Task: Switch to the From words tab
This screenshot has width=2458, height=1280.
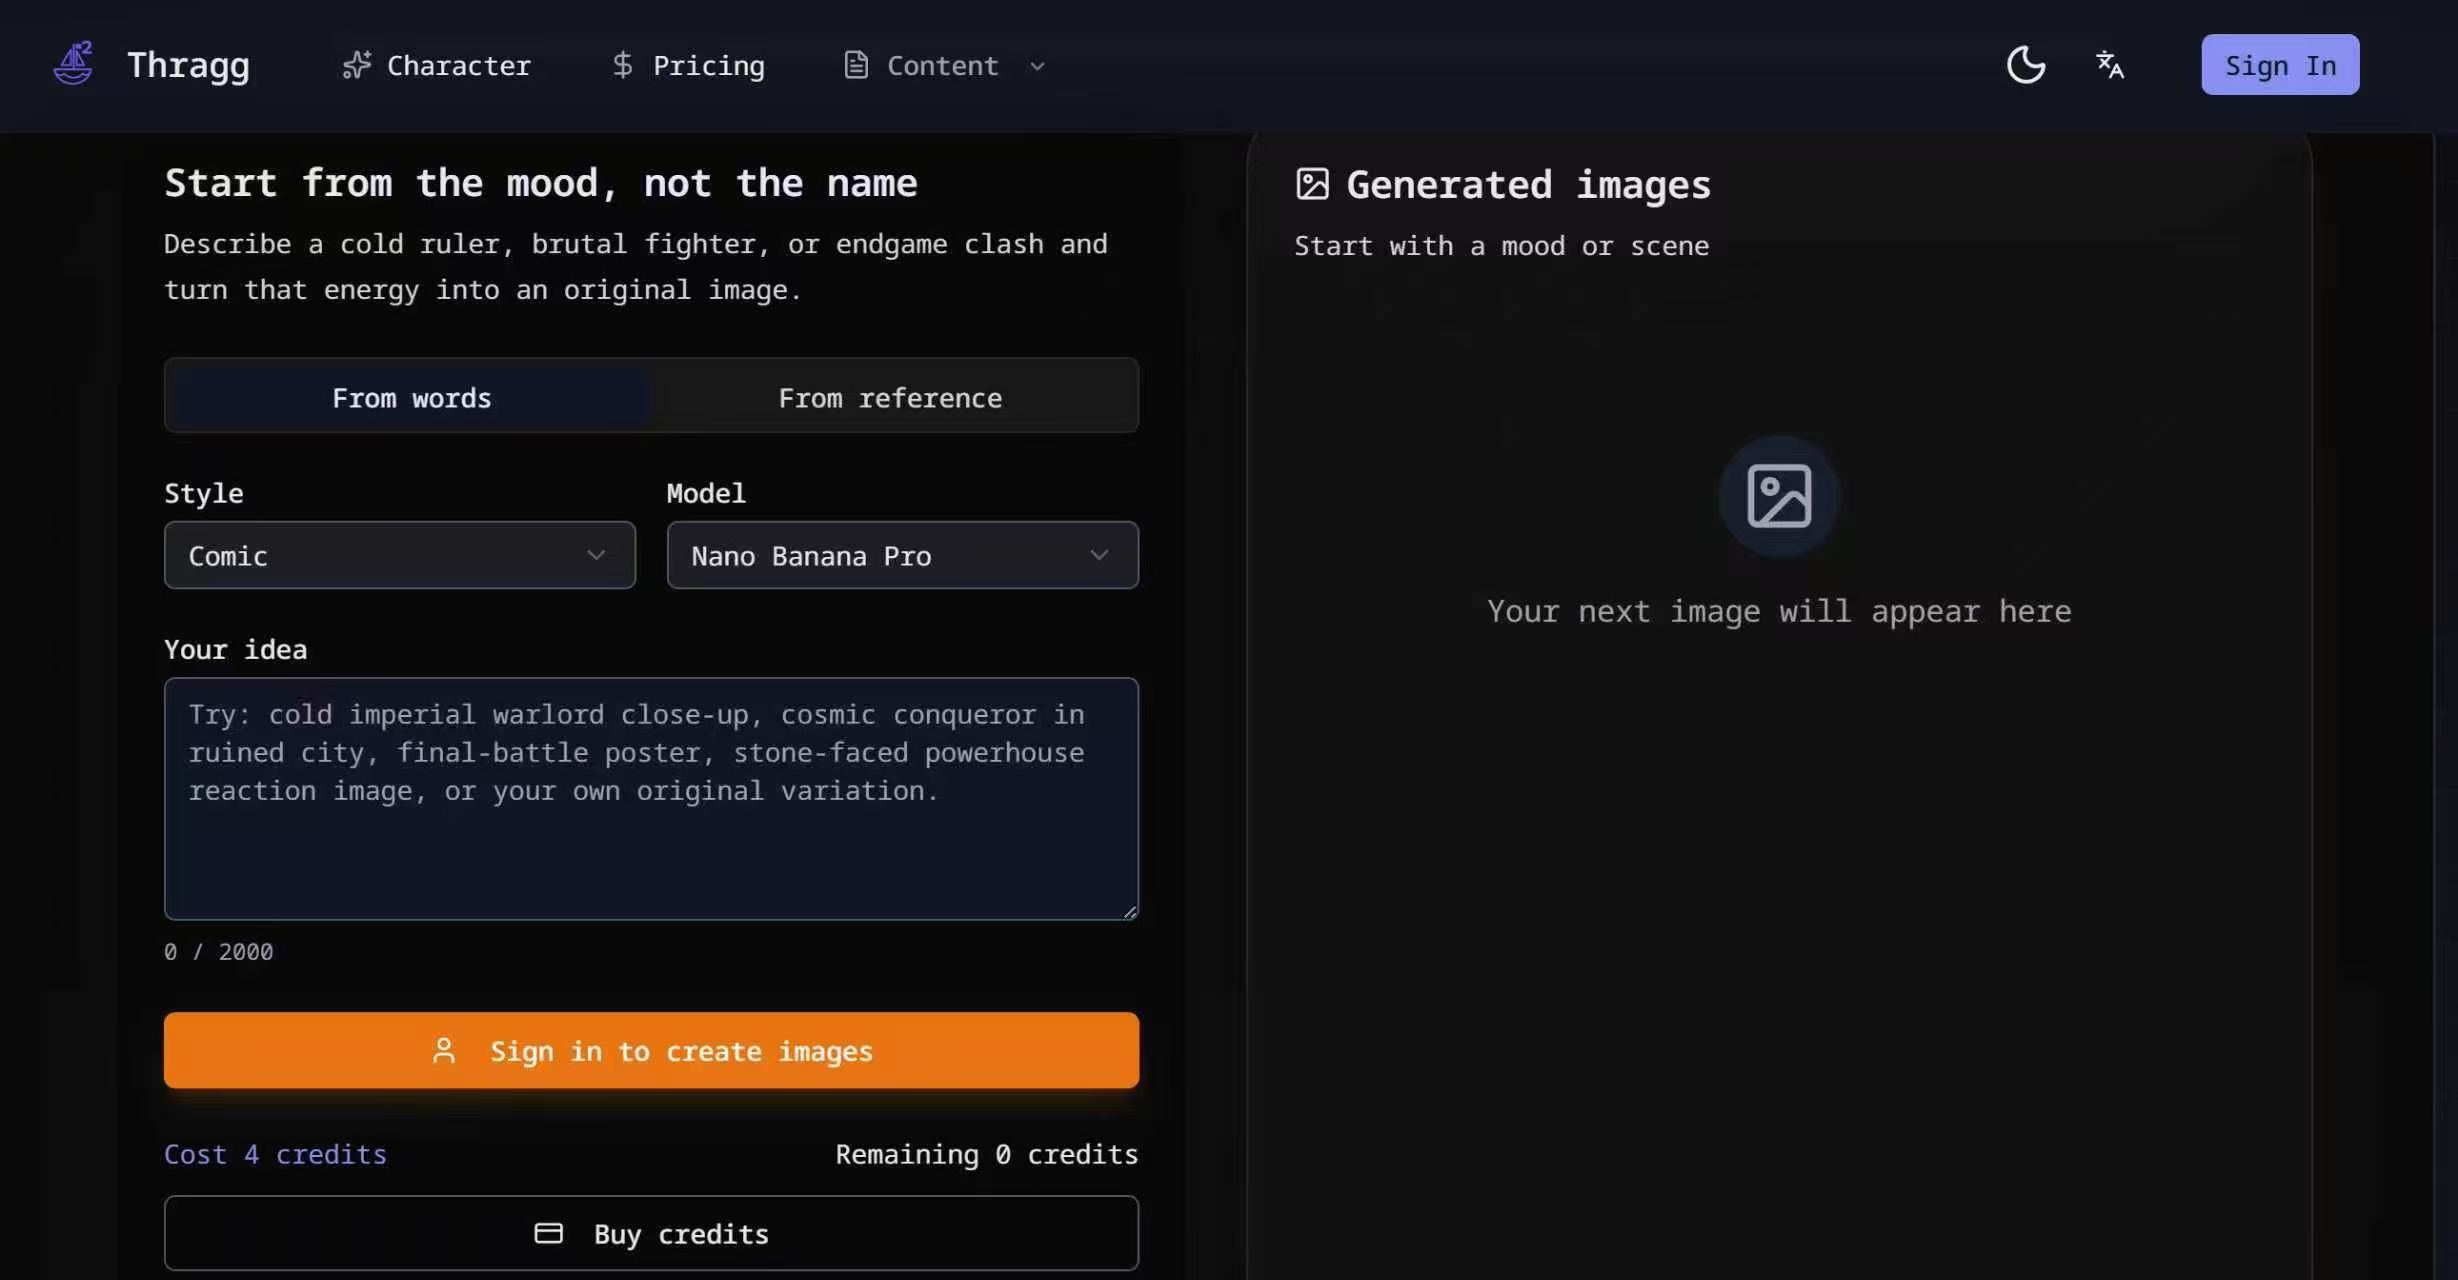Action: (411, 397)
